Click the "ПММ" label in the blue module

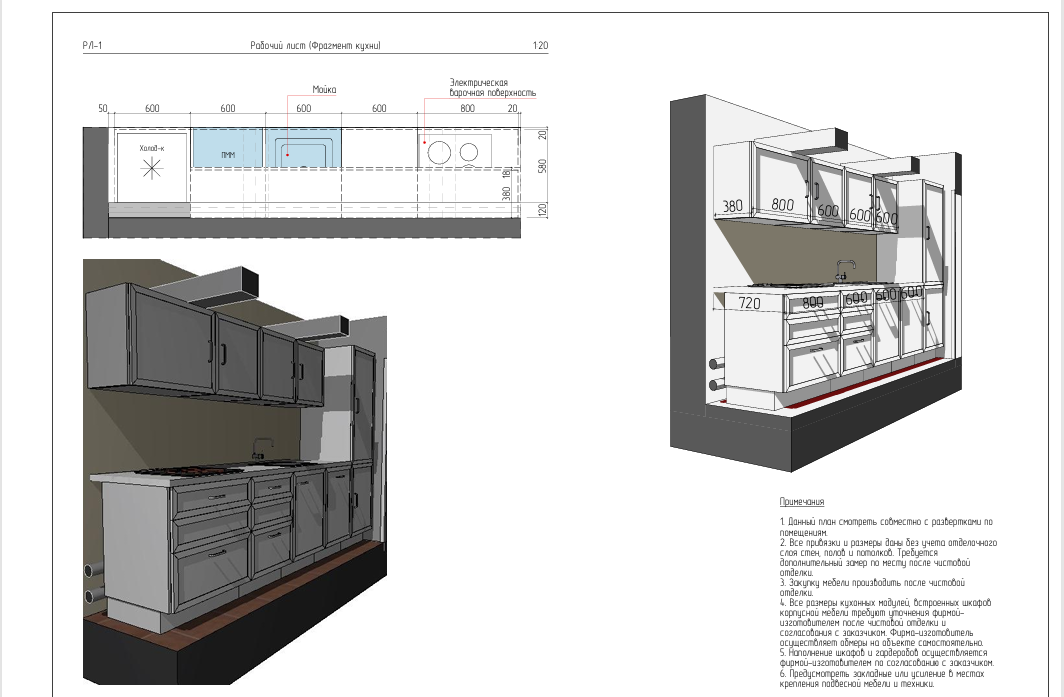(x=228, y=155)
